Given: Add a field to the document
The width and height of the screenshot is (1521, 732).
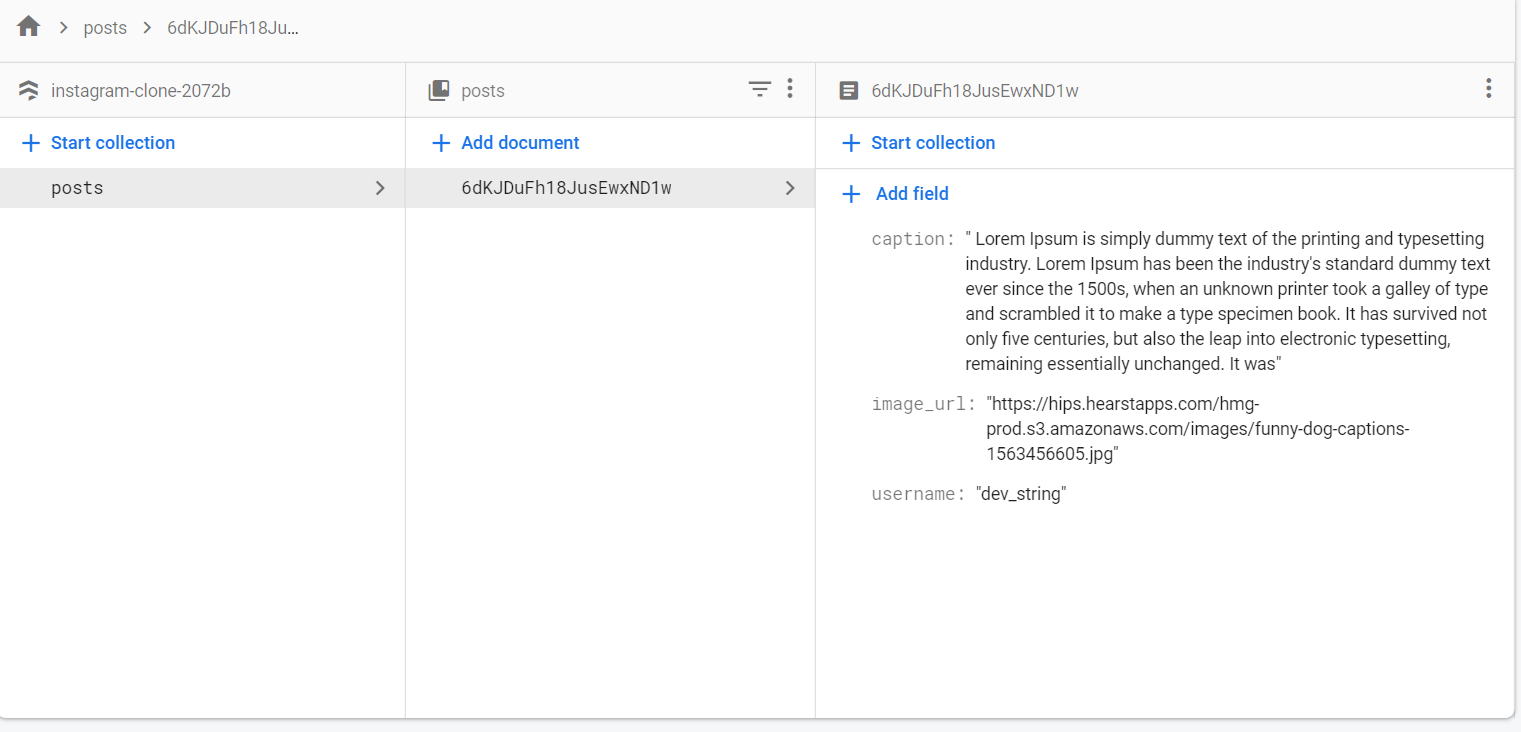Looking at the screenshot, I should click(x=912, y=194).
